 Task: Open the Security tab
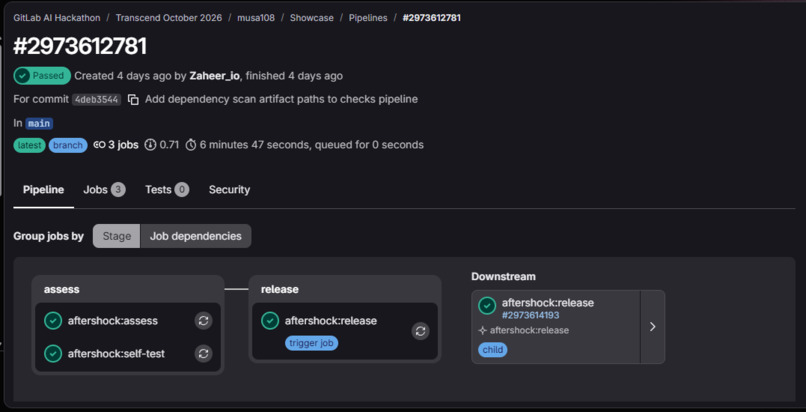click(x=229, y=190)
